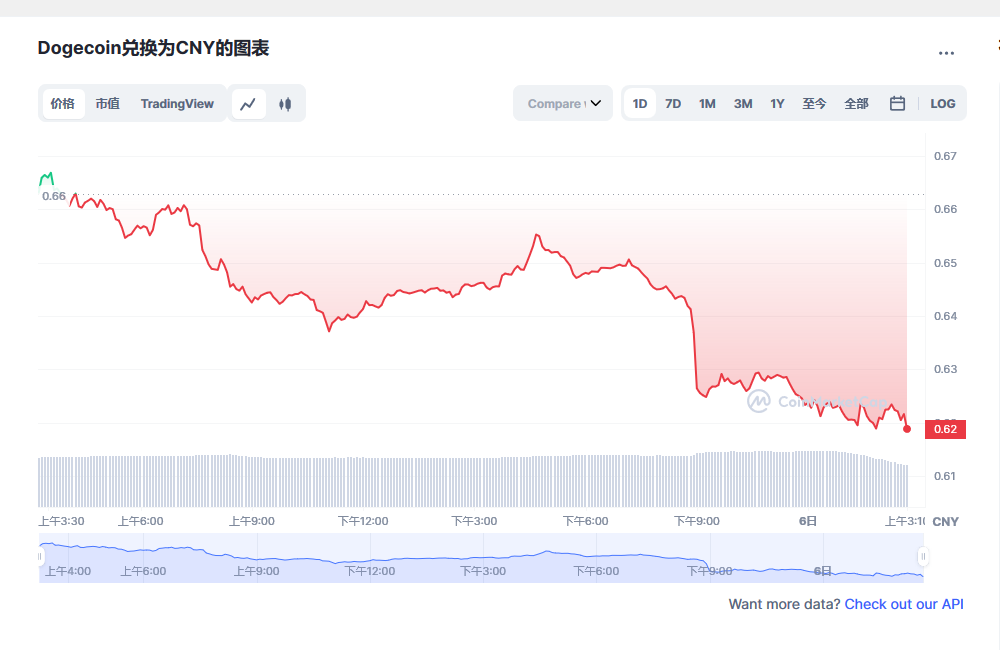Choose the 1Y time range

pos(777,103)
